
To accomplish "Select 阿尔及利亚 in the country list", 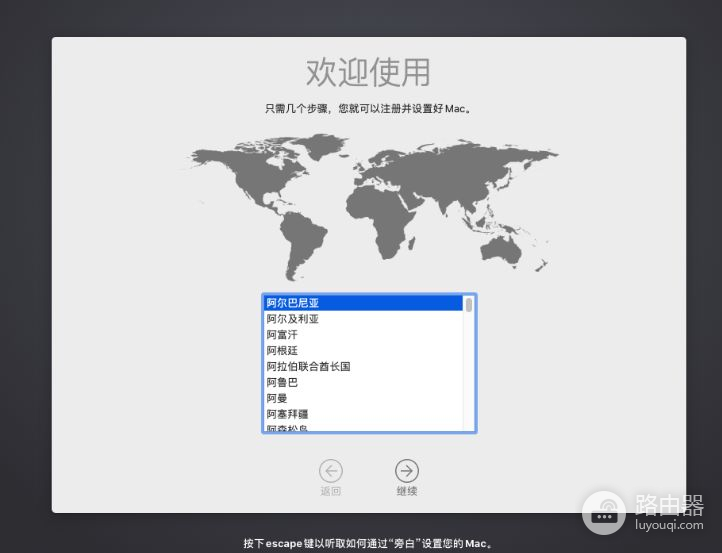I will tap(292, 319).
